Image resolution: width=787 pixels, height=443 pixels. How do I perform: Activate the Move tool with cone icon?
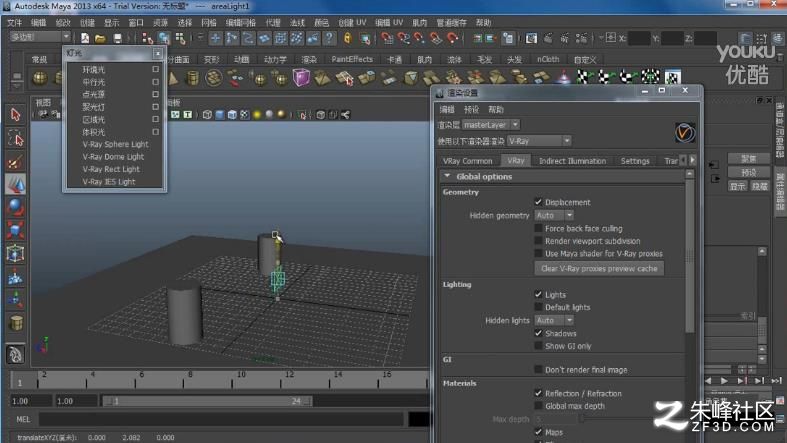[16, 184]
